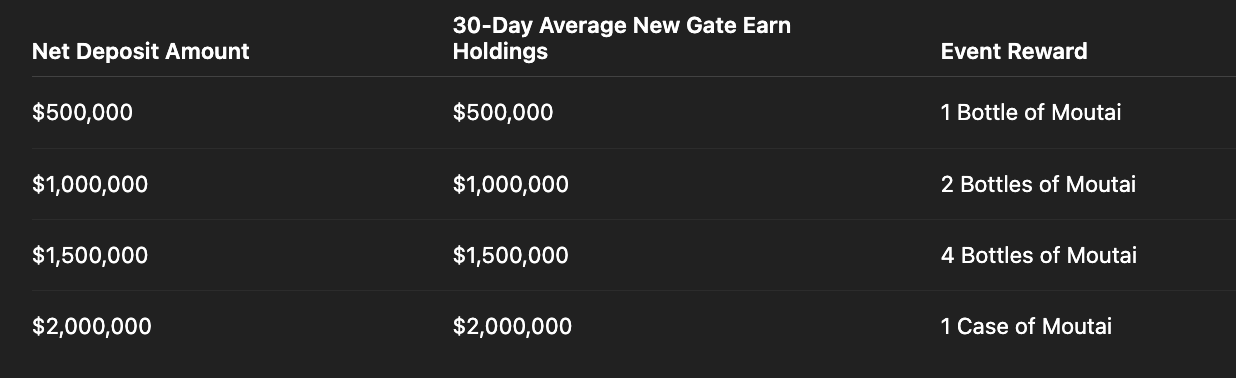The height and width of the screenshot is (378, 1236).
Task: Select the $2,000,000 Gate Earn holdings cell
Action: coord(512,327)
